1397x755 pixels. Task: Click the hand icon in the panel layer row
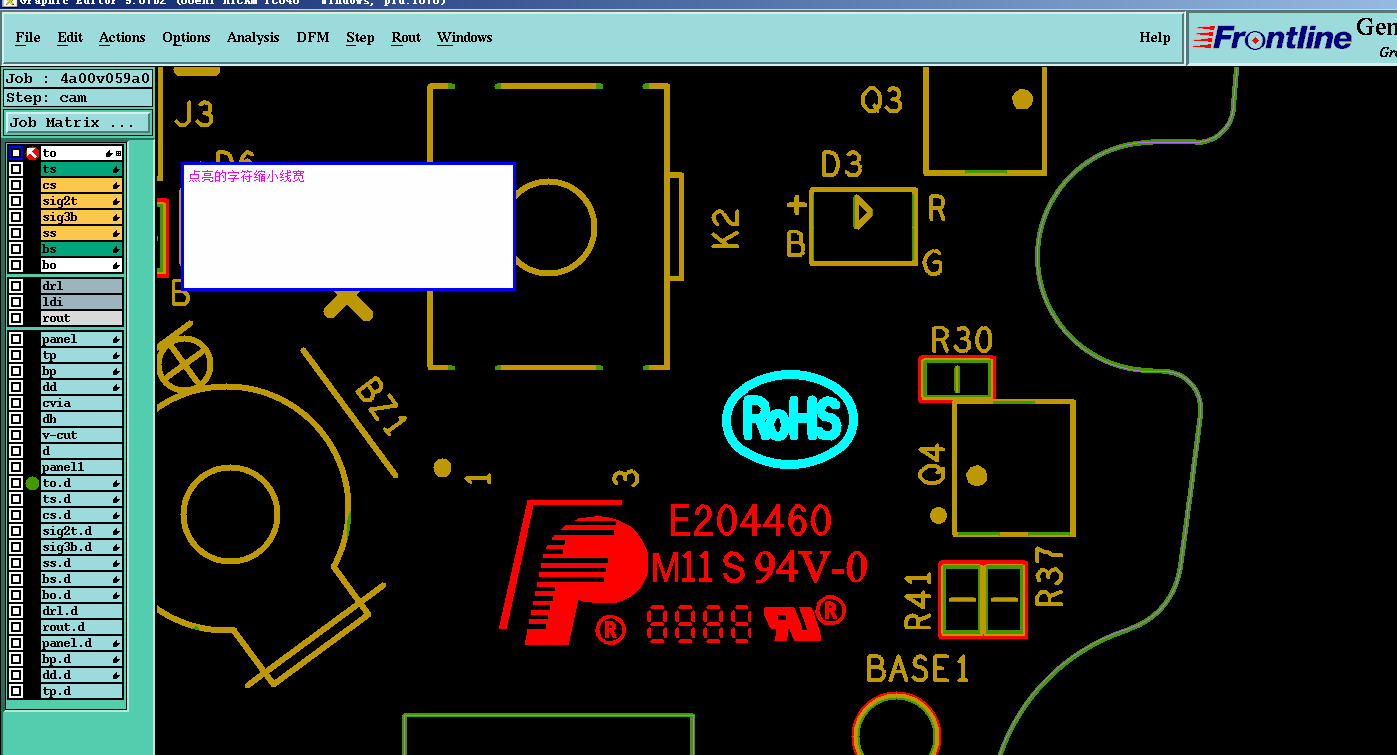(x=116, y=339)
